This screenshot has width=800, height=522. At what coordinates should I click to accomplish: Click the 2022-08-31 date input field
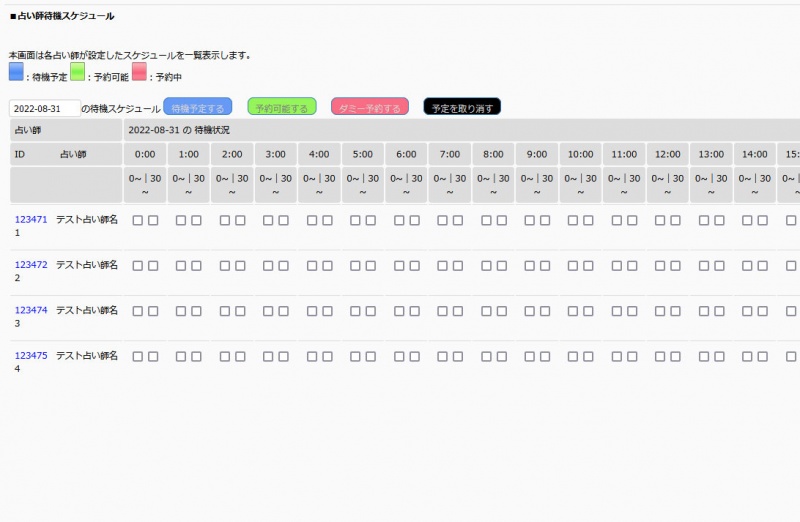(44, 108)
